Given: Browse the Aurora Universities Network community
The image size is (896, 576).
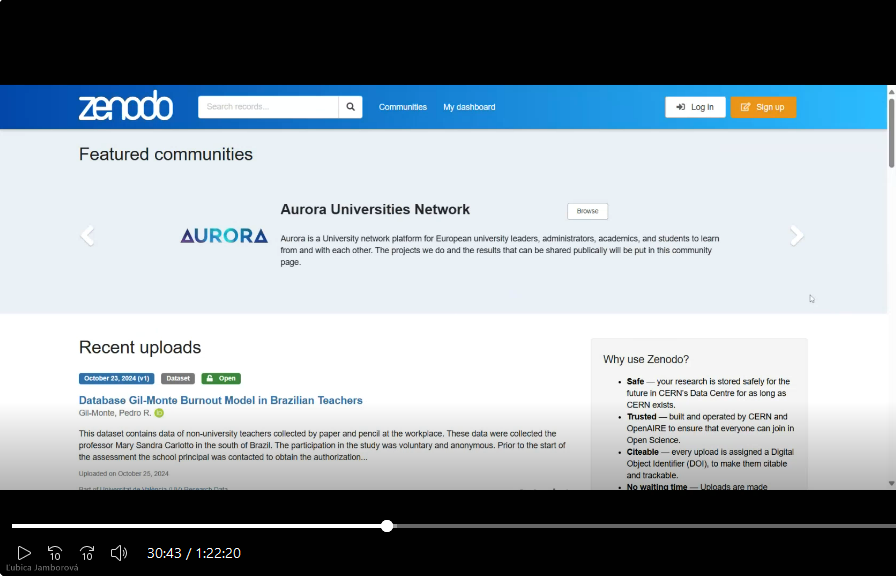Looking at the screenshot, I should coord(587,211).
